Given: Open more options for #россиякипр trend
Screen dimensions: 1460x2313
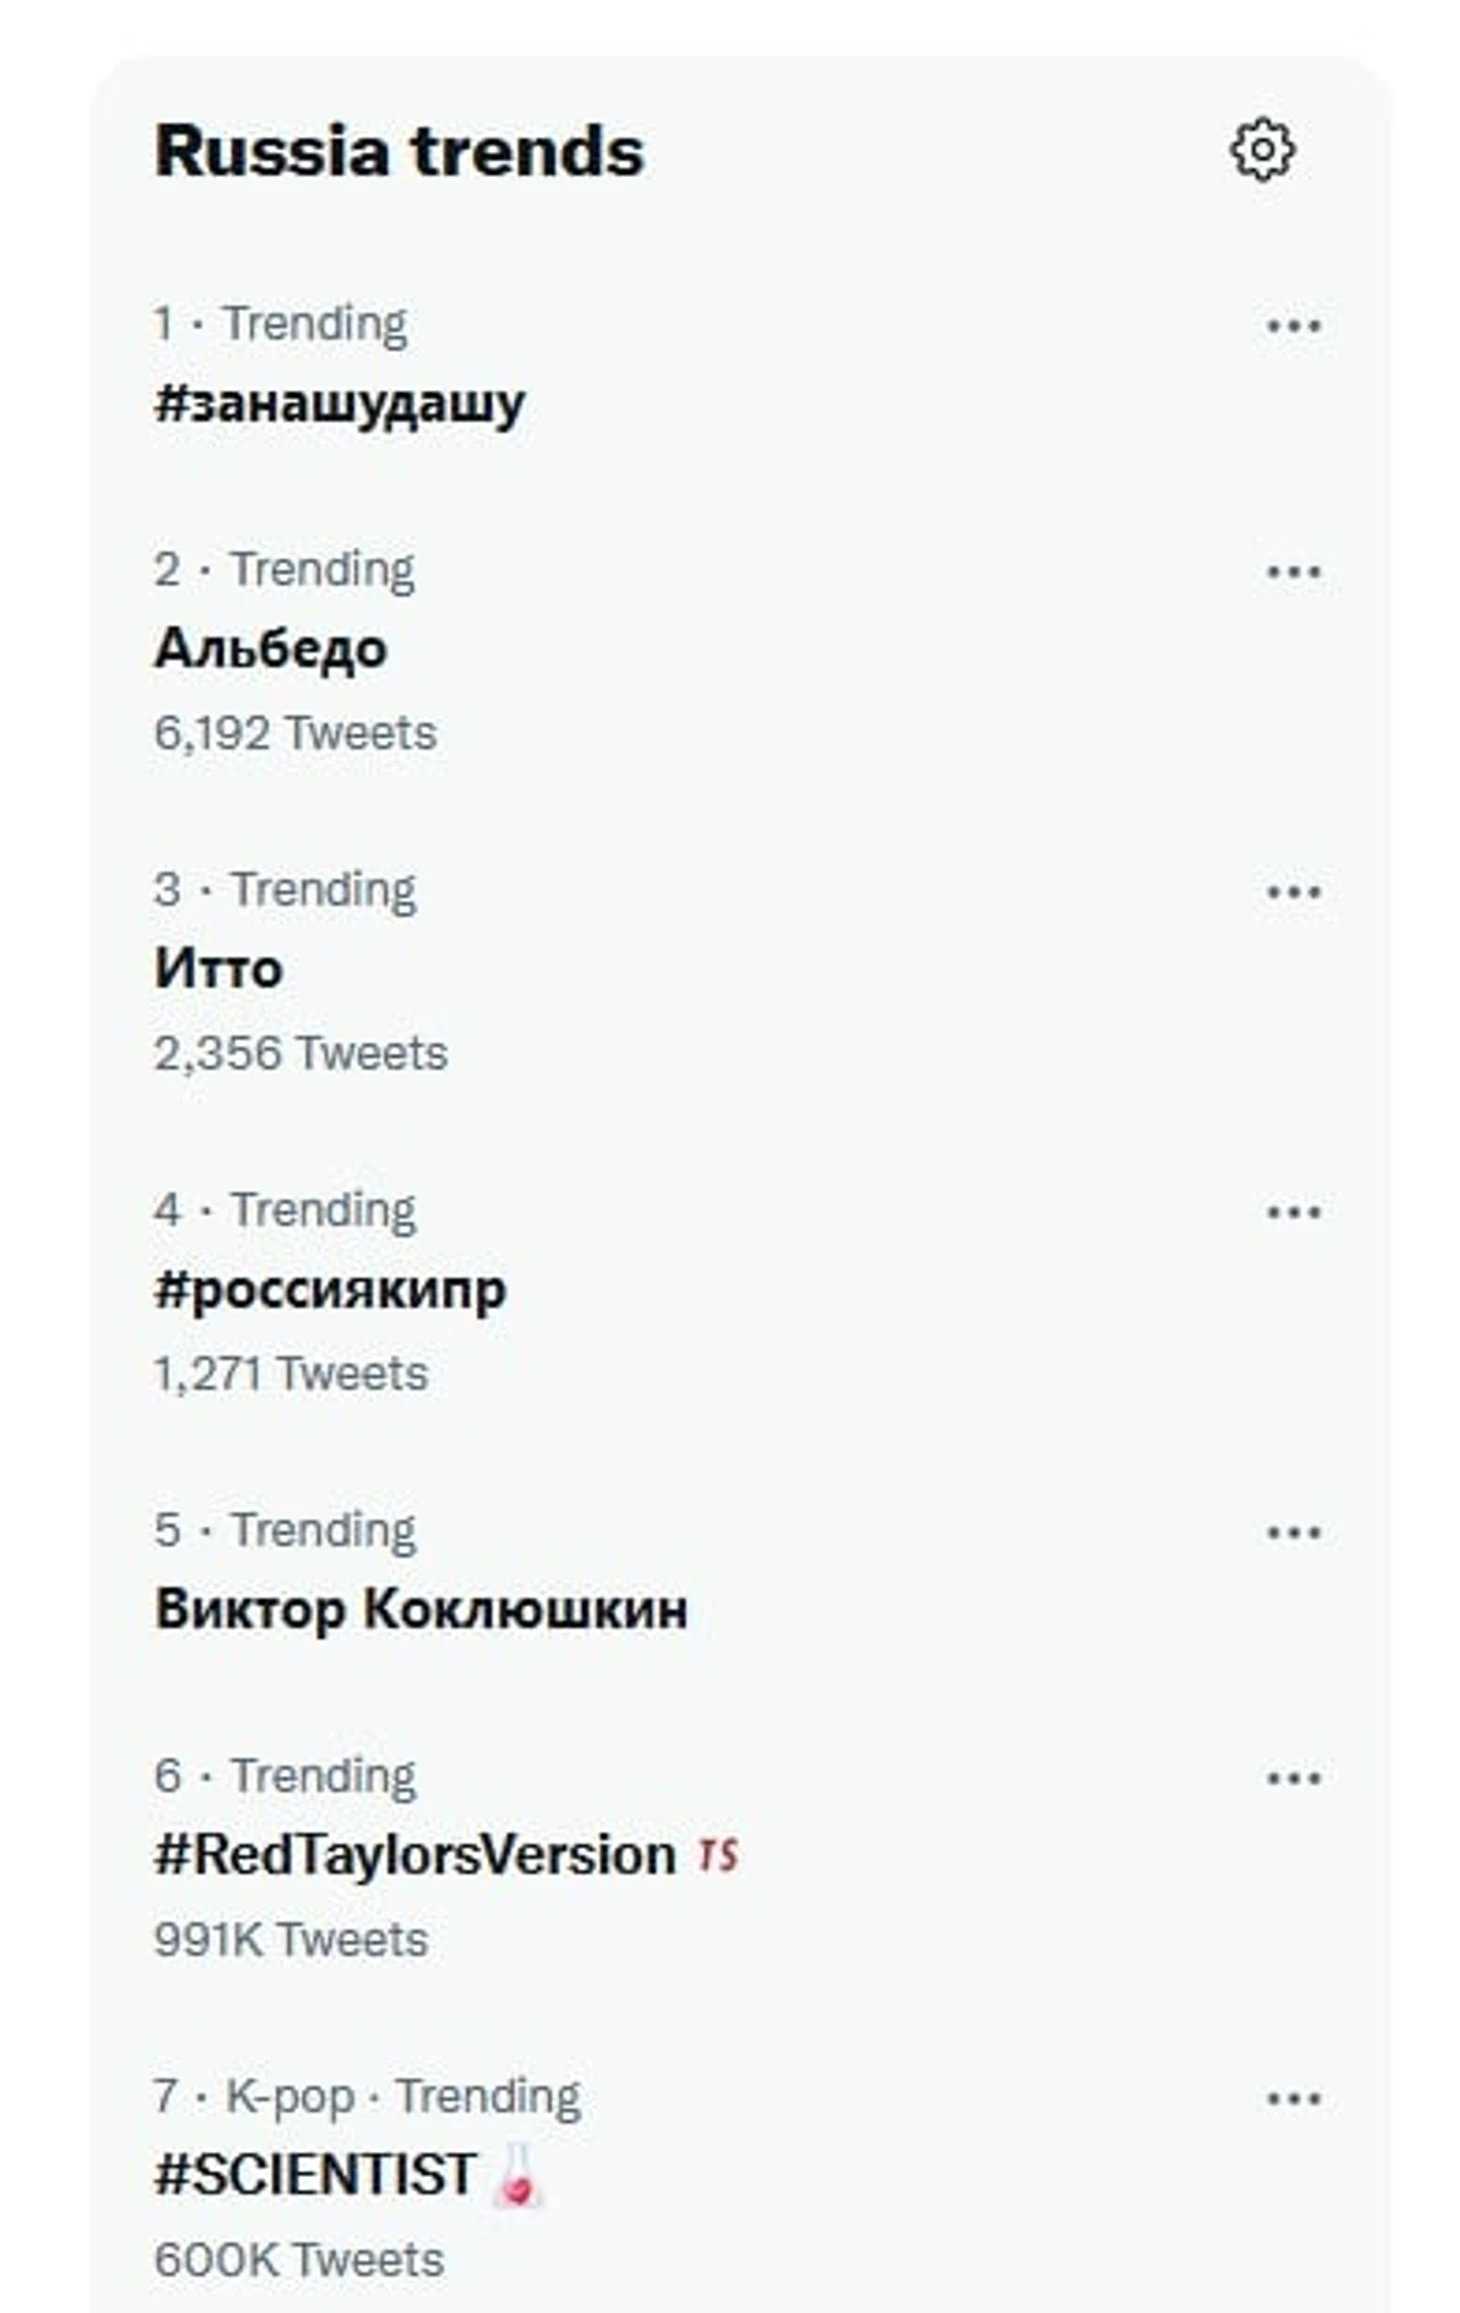Looking at the screenshot, I should click(x=1293, y=1212).
